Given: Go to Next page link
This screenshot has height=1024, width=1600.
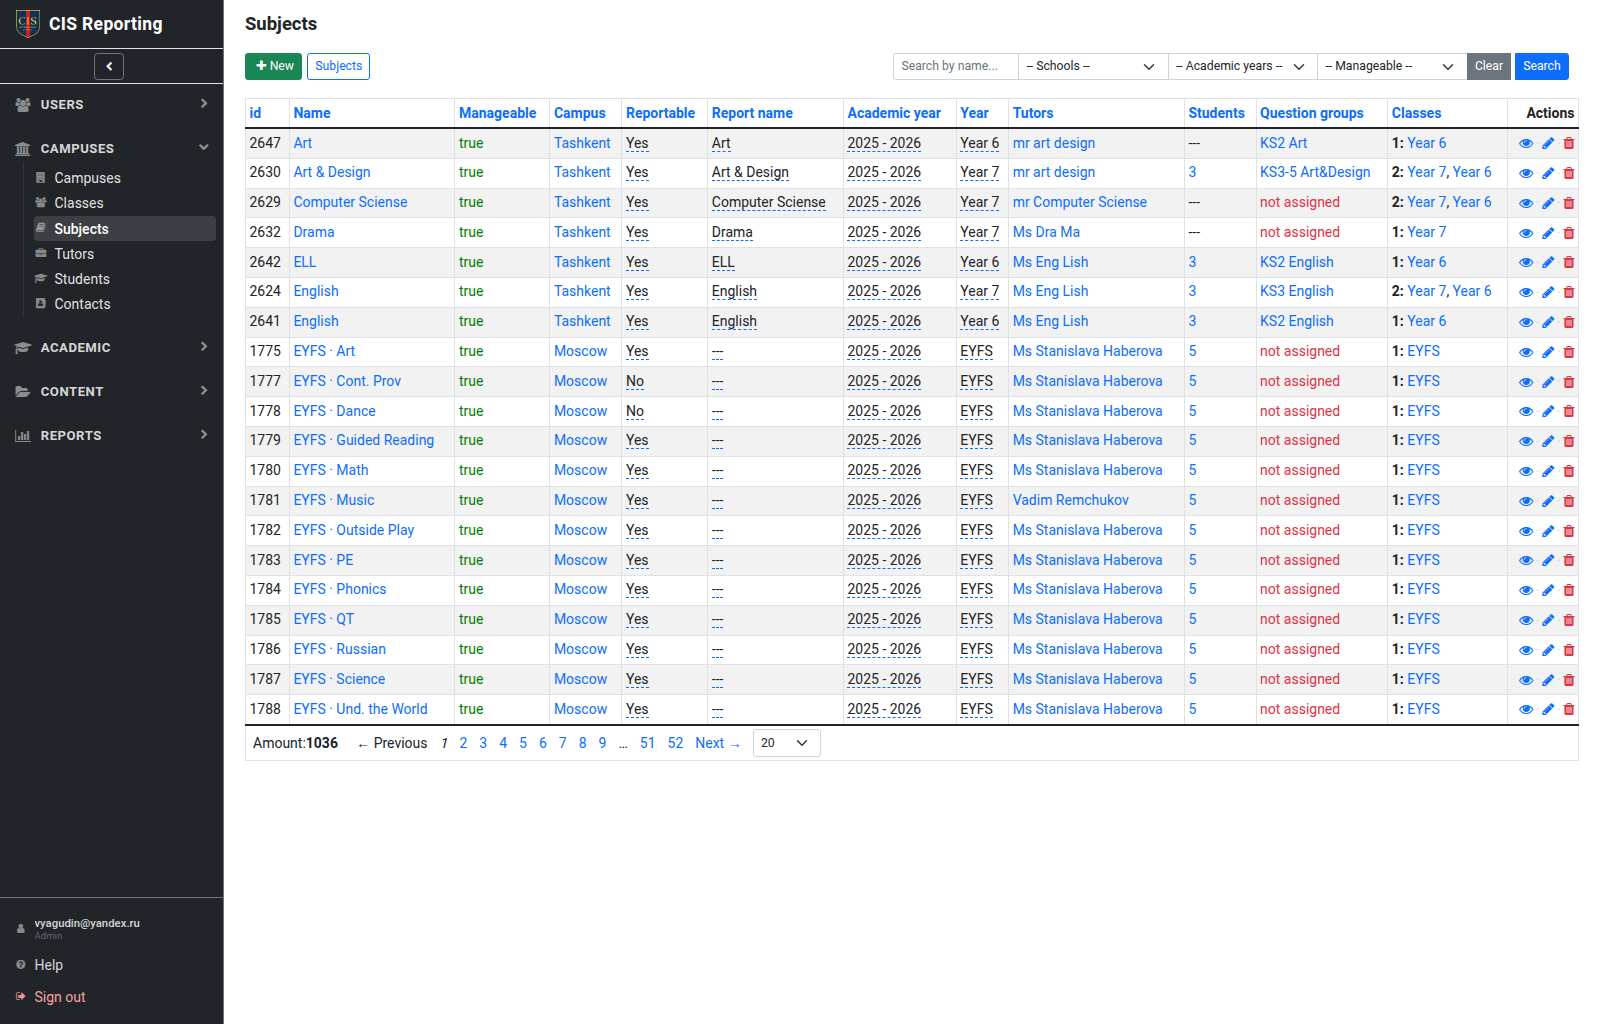Looking at the screenshot, I should (x=717, y=743).
